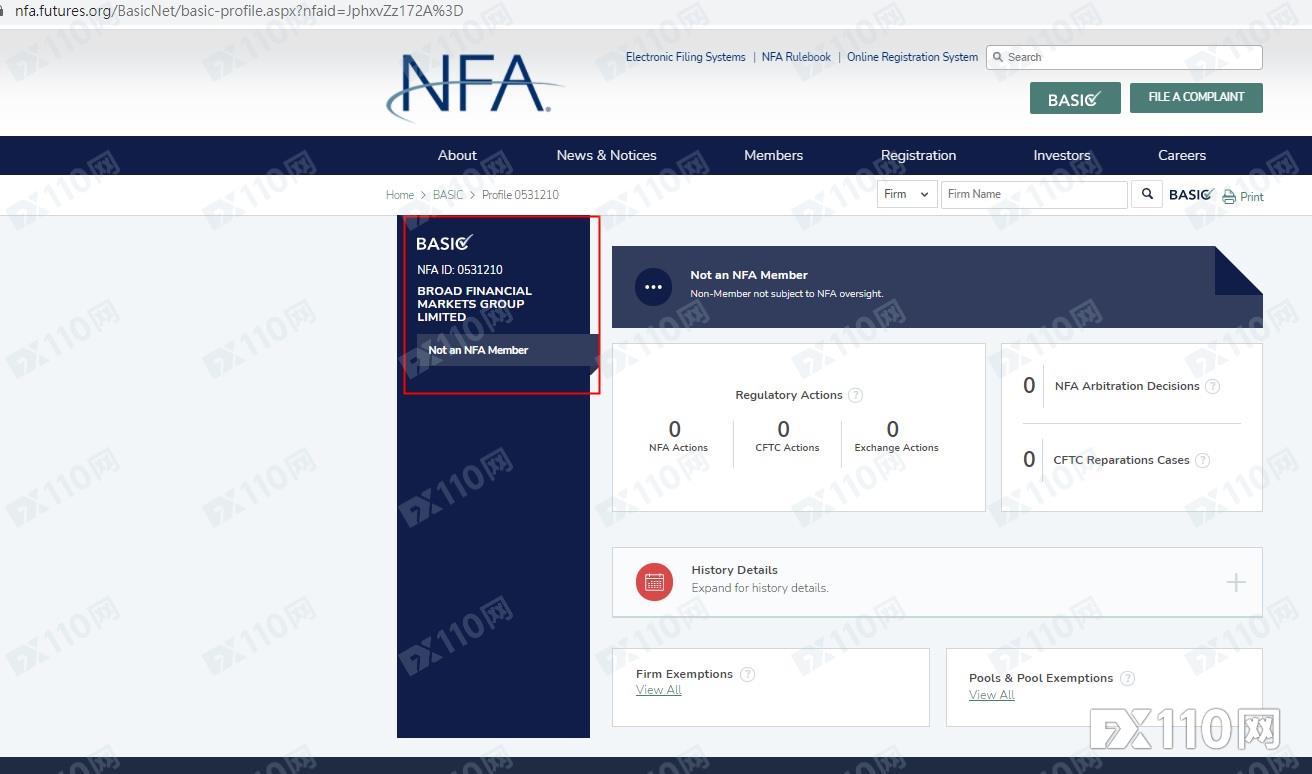Click the green BASIC button

pos(1075,98)
